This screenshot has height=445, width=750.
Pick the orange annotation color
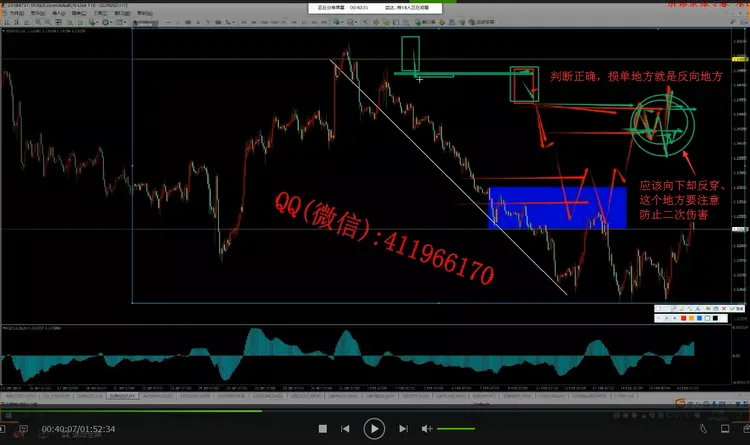tap(691, 318)
